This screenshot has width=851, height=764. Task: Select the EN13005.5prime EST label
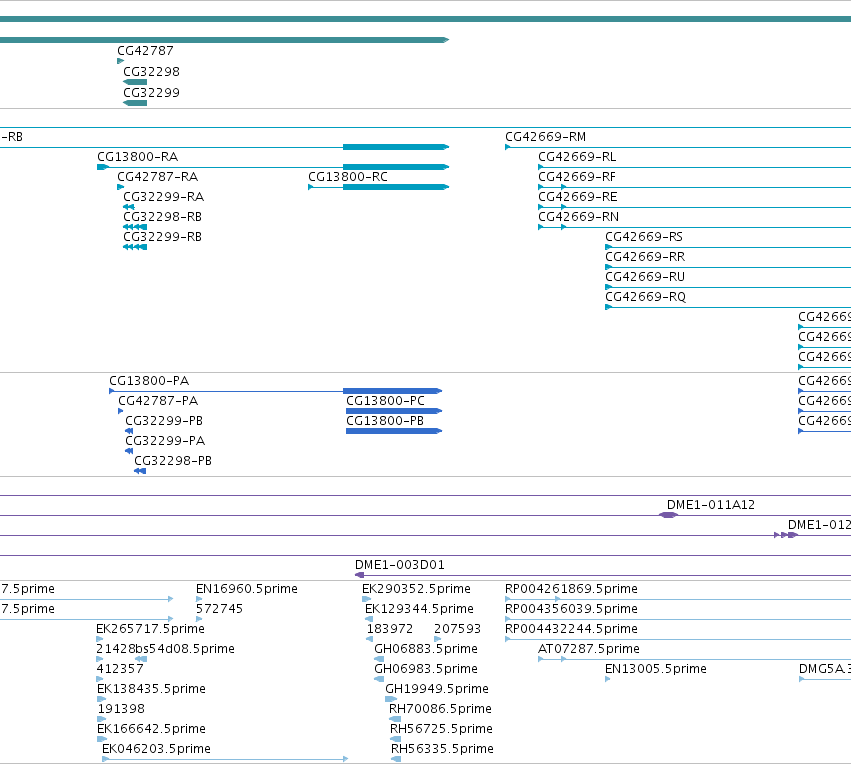[656, 670]
